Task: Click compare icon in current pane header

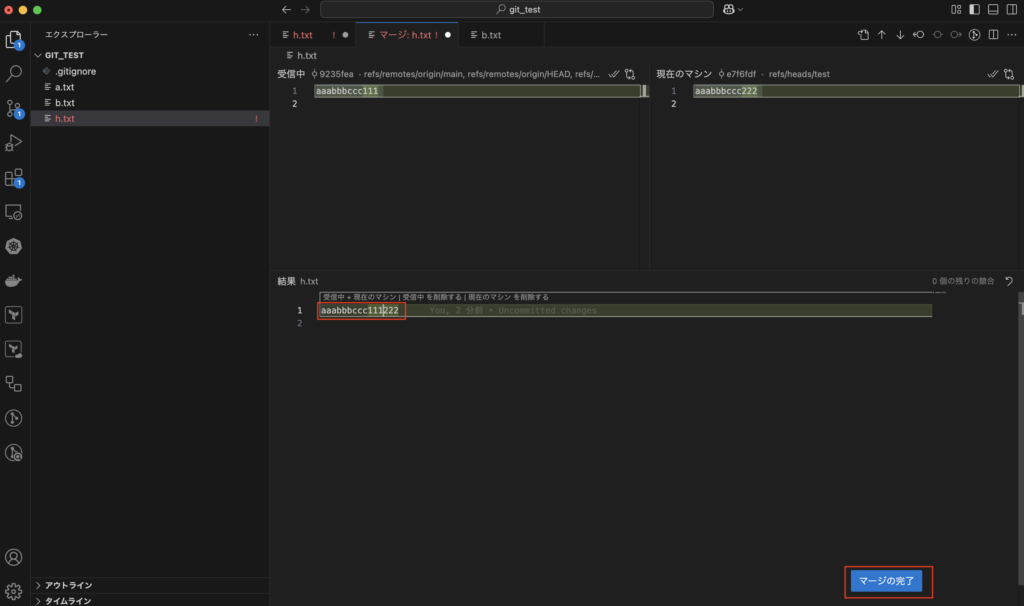Action: [1009, 74]
